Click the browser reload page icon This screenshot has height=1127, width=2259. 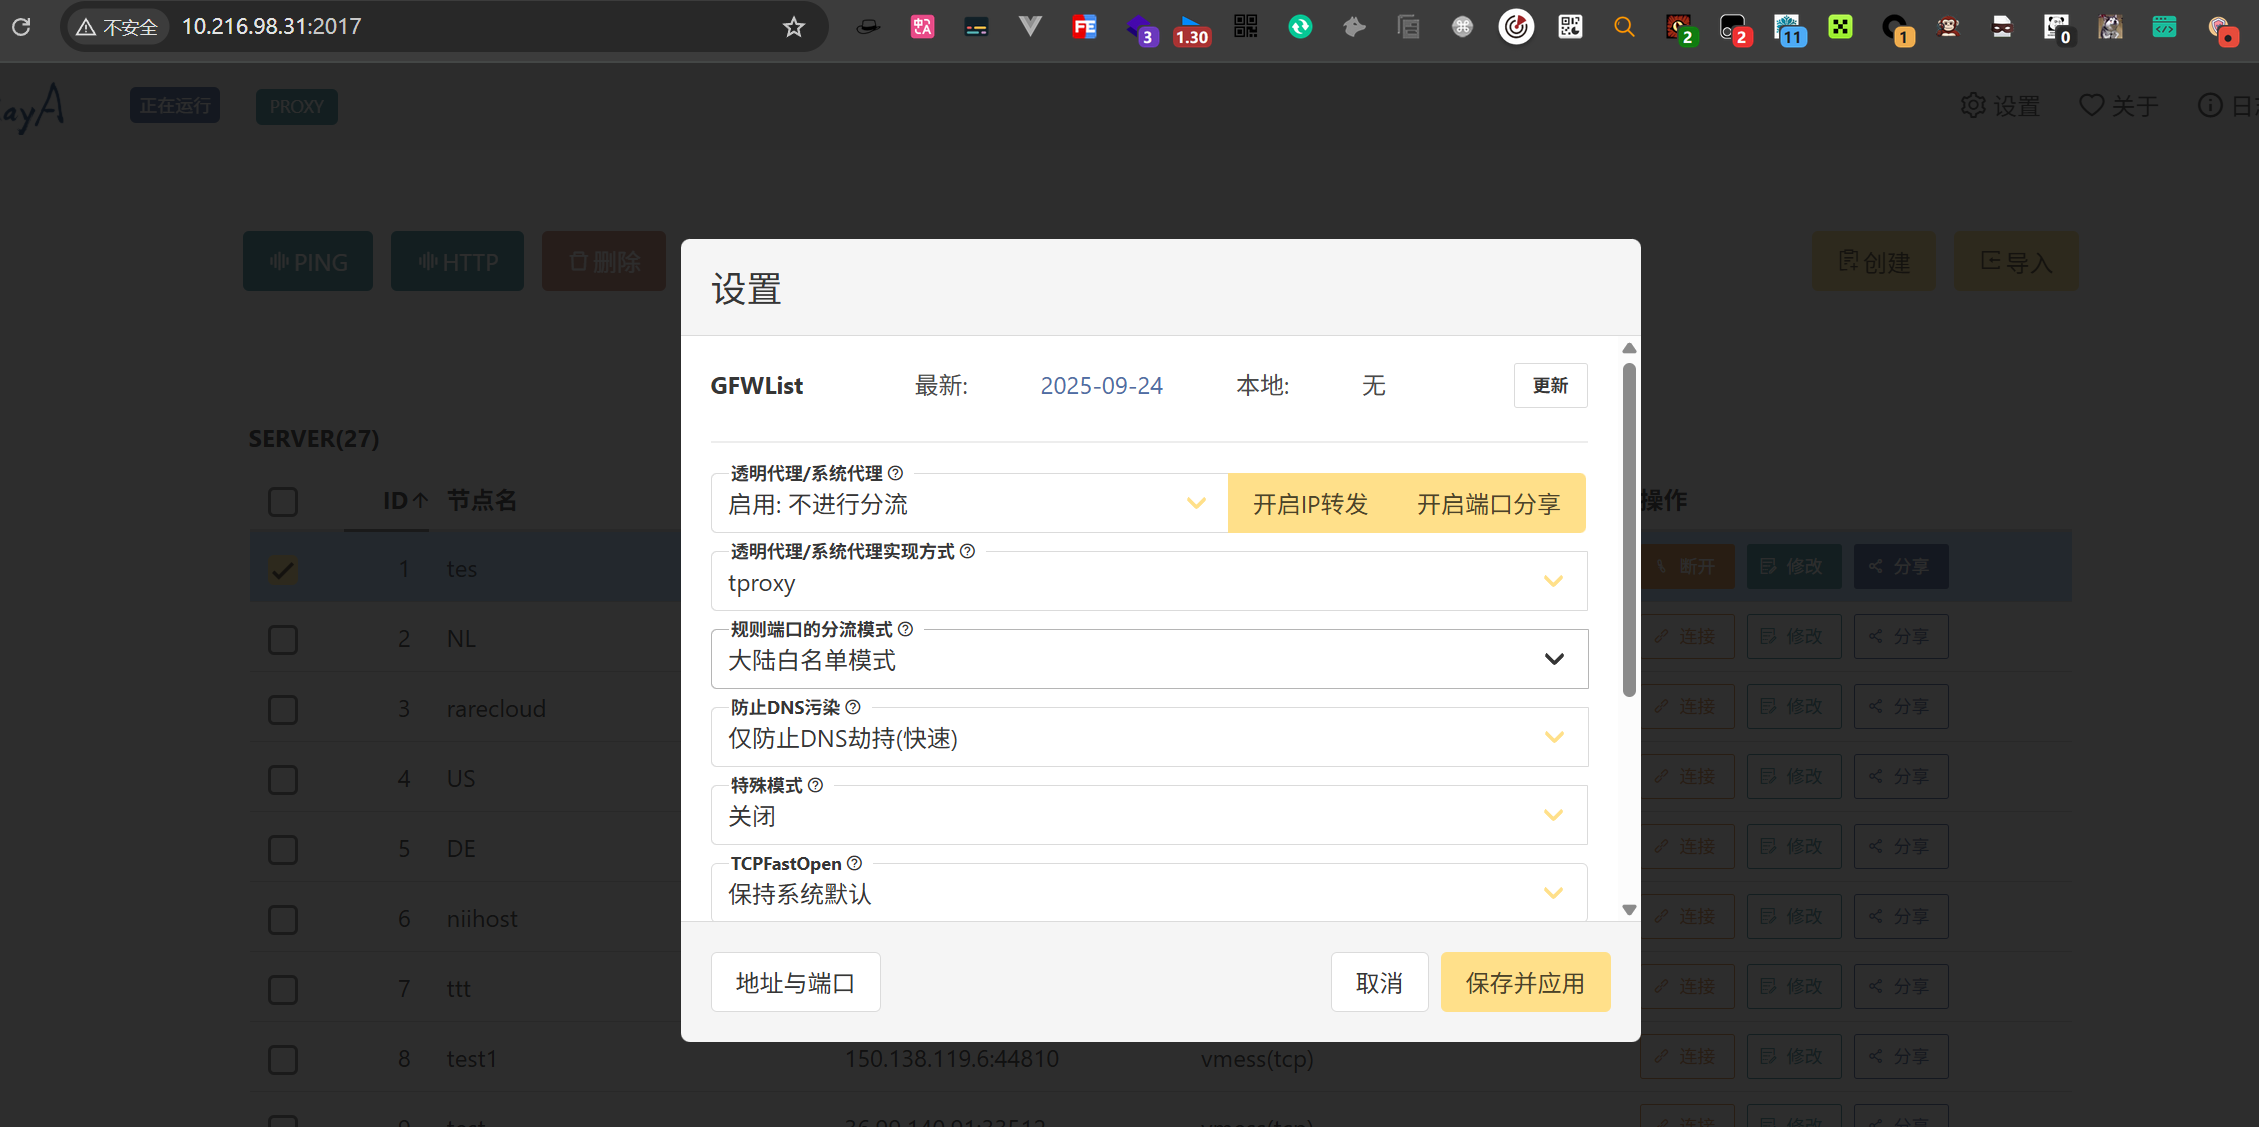click(x=21, y=27)
